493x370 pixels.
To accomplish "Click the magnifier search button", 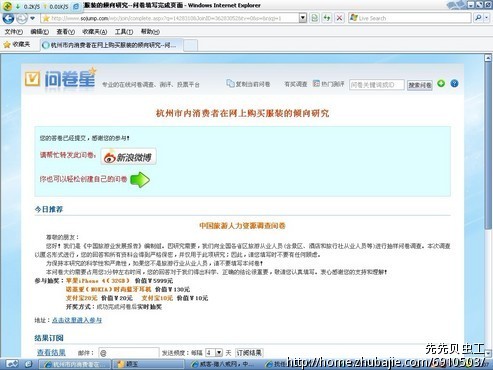I will click(x=479, y=18).
